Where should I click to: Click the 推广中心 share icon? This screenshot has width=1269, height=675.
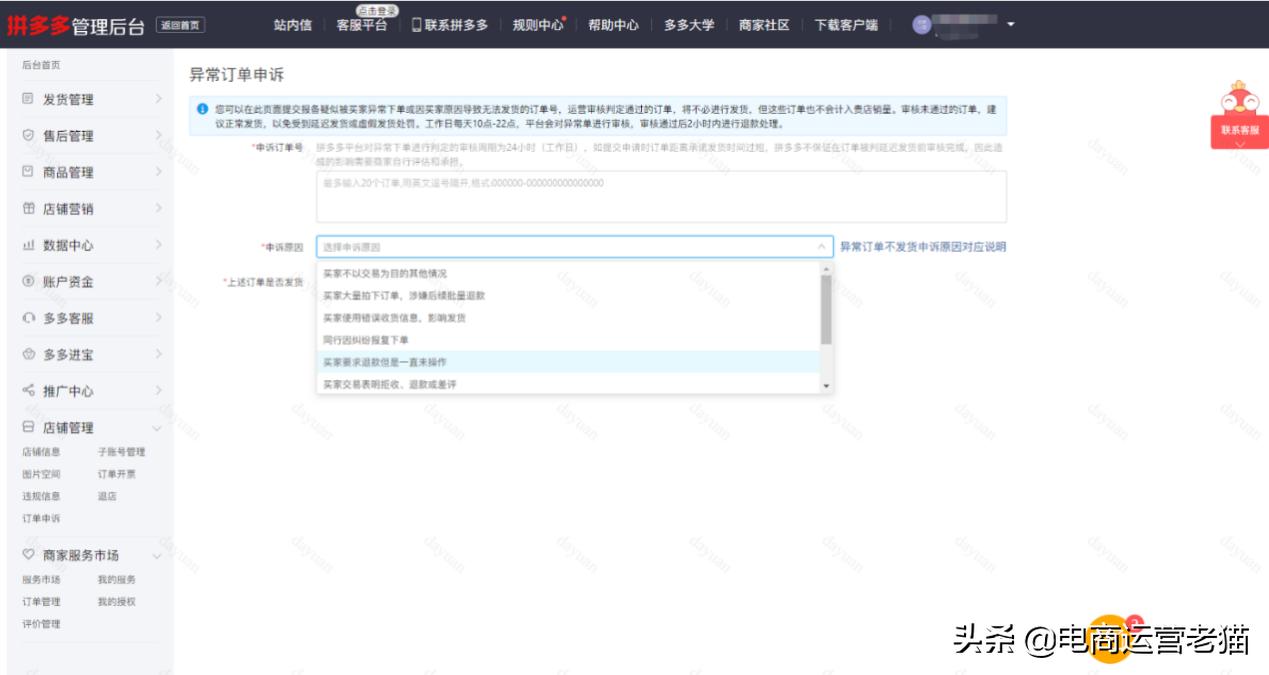pos(28,391)
